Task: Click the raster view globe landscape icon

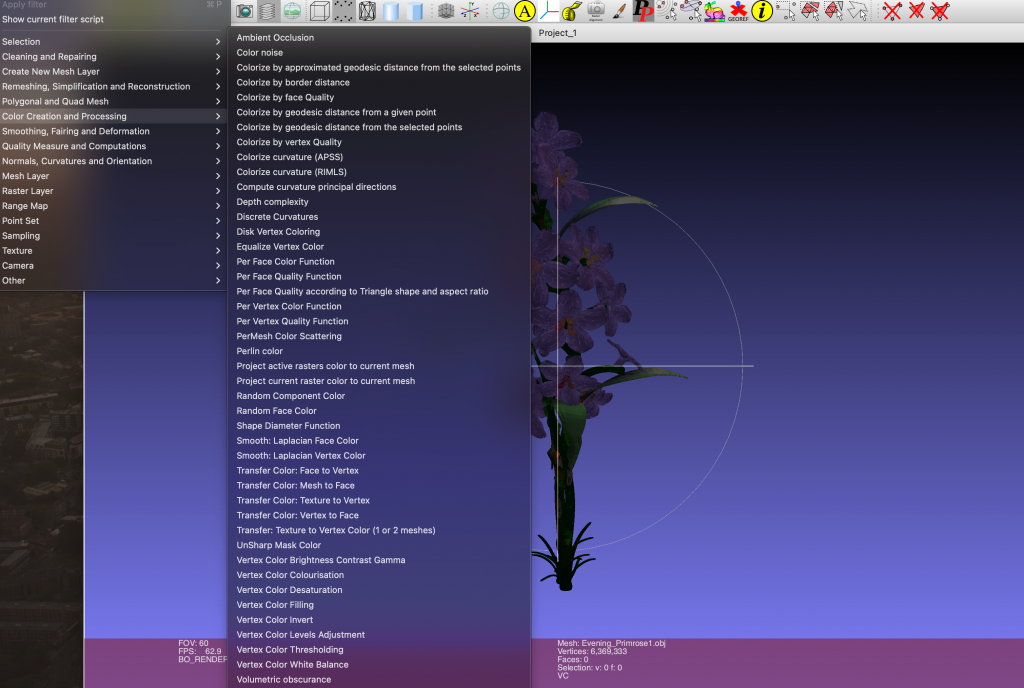Action: [292, 10]
